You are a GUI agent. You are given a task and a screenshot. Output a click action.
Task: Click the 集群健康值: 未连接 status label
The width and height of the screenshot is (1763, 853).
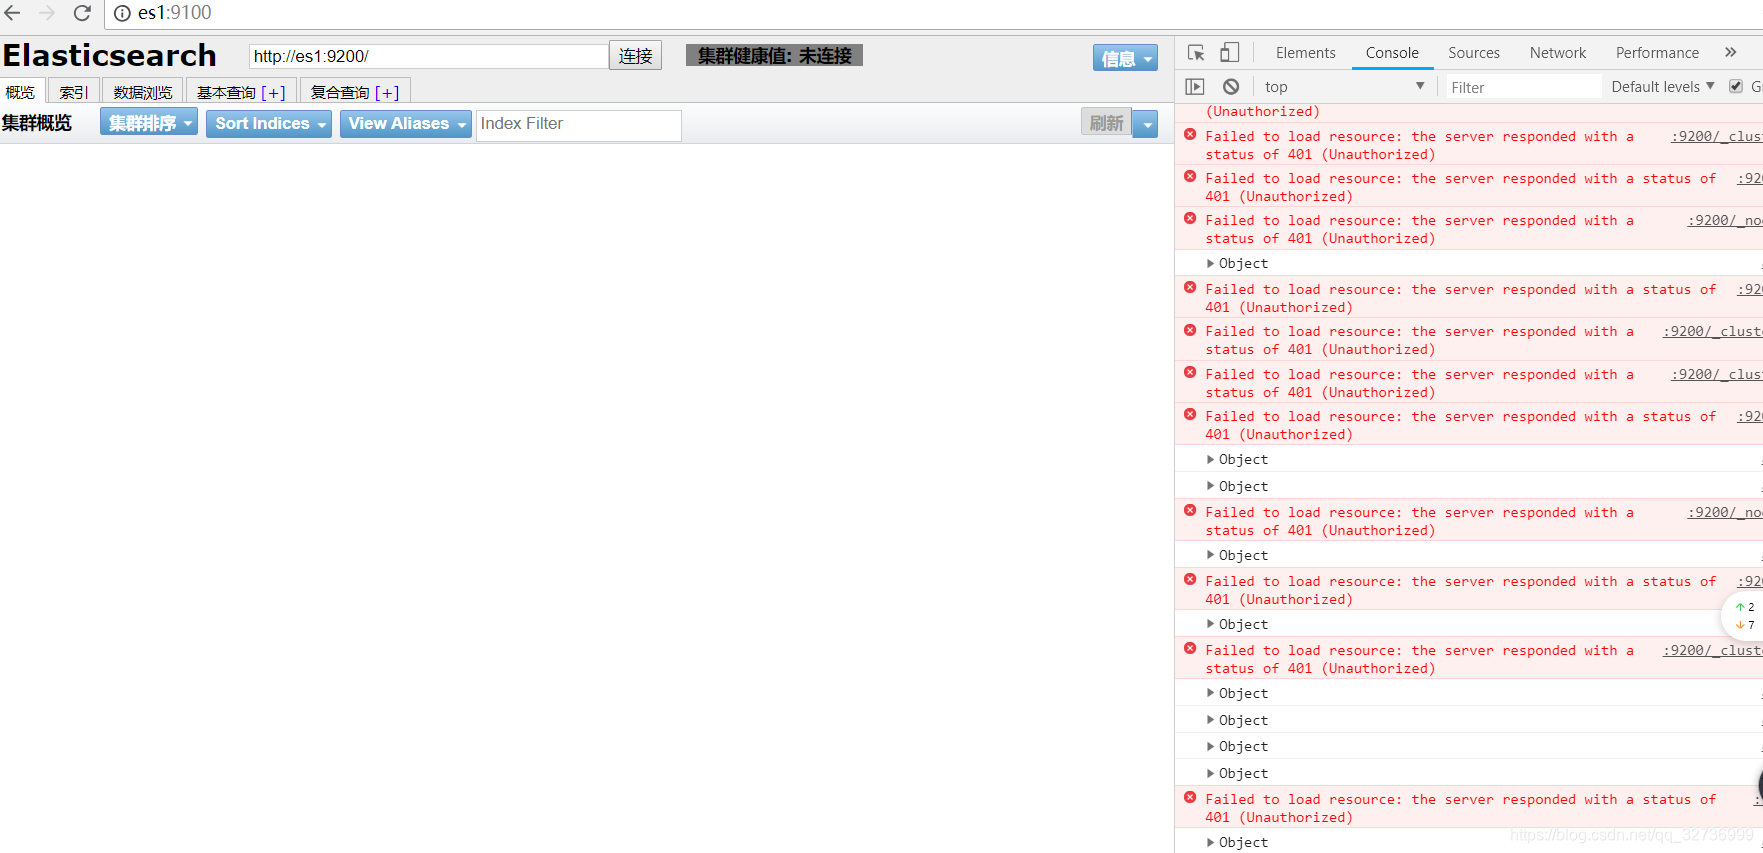[774, 56]
